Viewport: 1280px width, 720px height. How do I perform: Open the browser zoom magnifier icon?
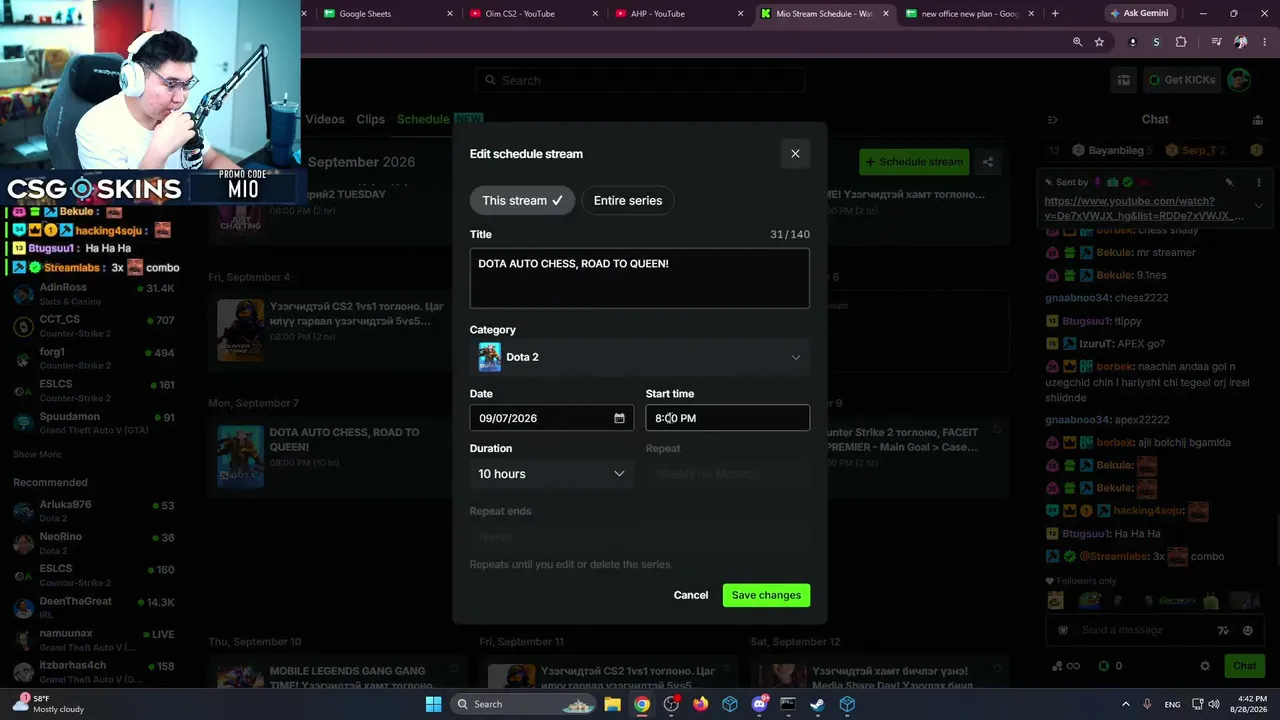point(1077,42)
